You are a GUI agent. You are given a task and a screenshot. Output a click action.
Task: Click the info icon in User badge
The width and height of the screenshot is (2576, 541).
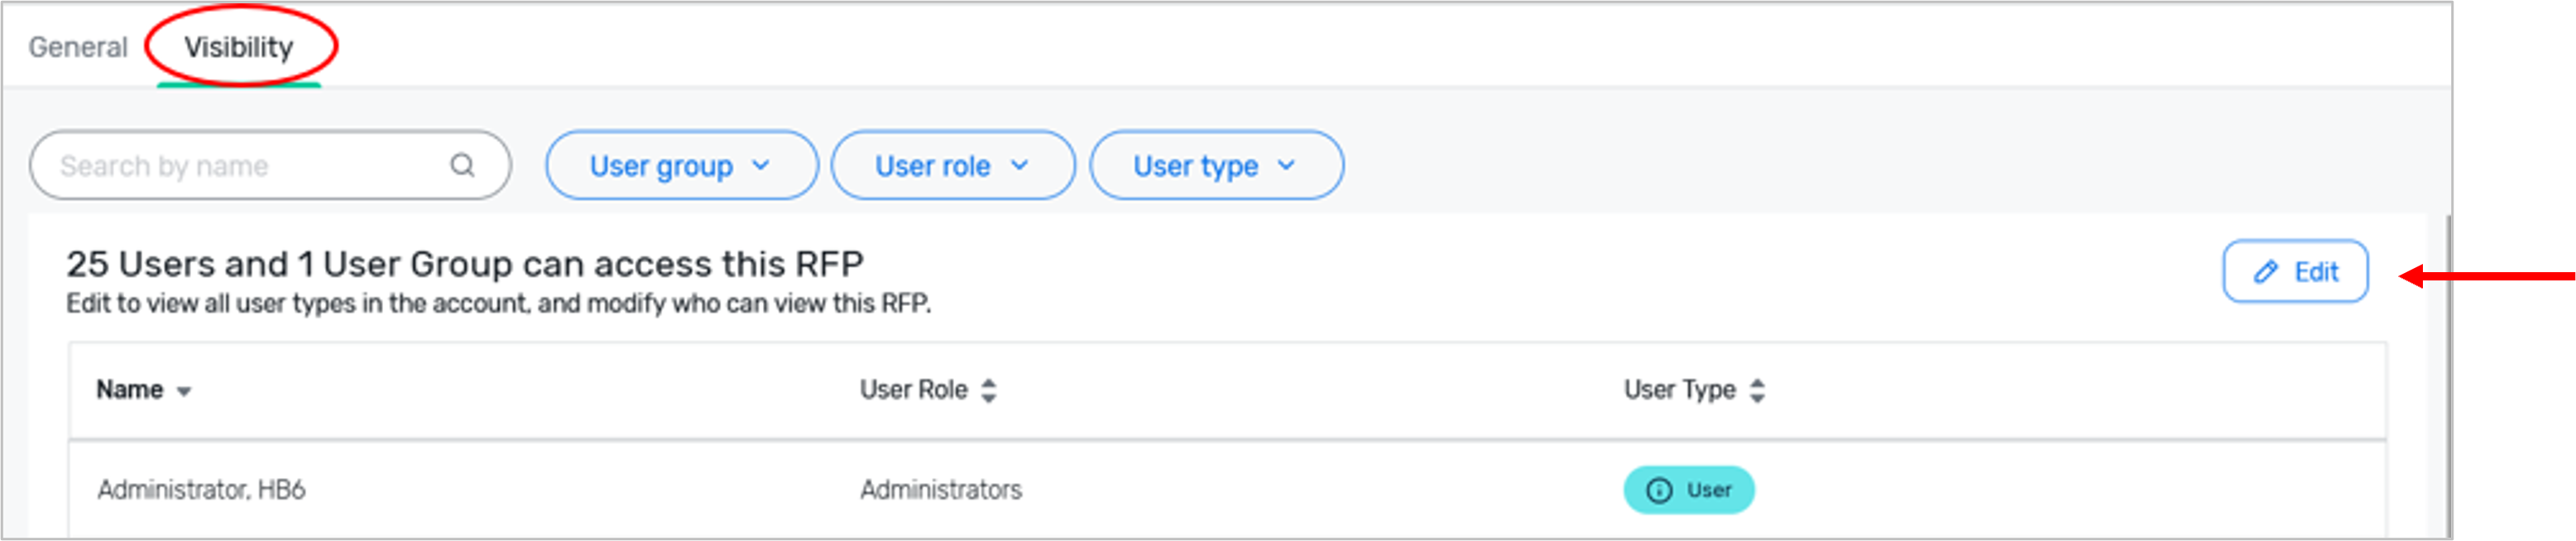pyautogui.click(x=1659, y=490)
